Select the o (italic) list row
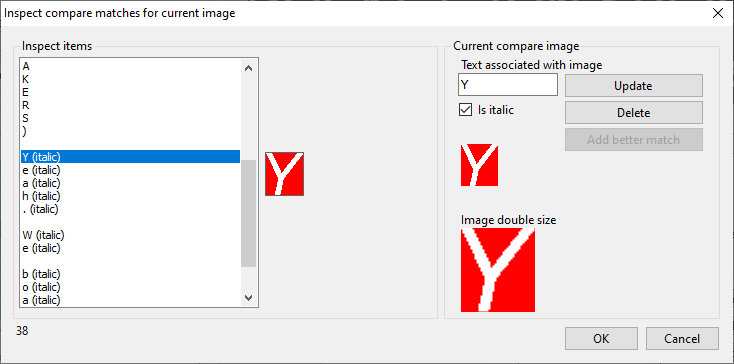The width and height of the screenshot is (734, 364). (131, 286)
